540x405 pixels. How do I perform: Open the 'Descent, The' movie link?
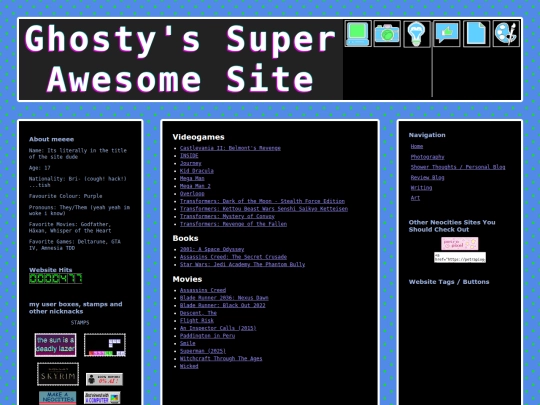198,313
